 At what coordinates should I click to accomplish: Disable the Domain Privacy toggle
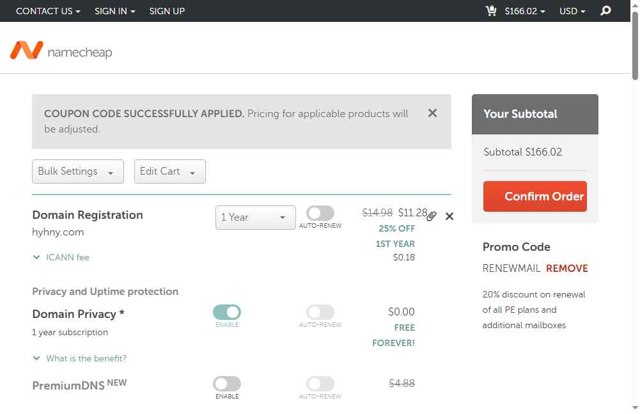[x=227, y=312]
